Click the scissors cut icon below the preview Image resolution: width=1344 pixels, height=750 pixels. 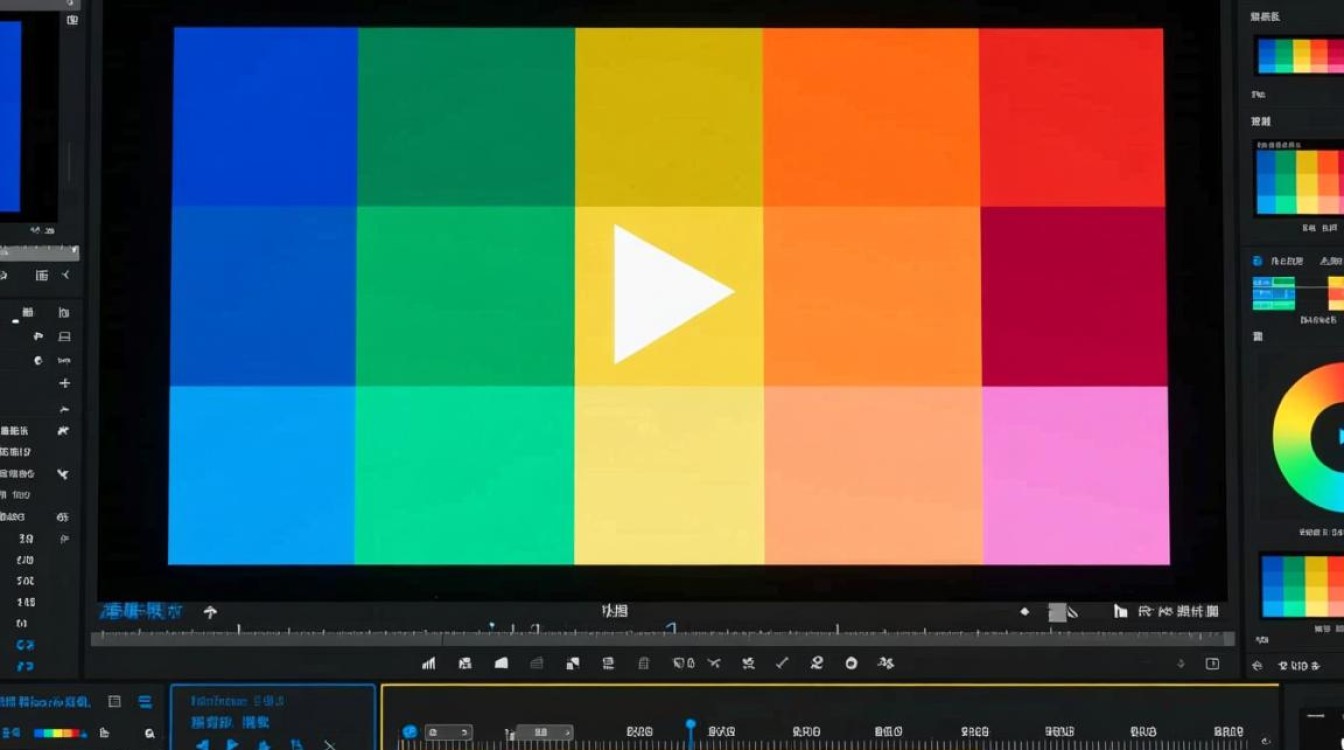(714, 663)
